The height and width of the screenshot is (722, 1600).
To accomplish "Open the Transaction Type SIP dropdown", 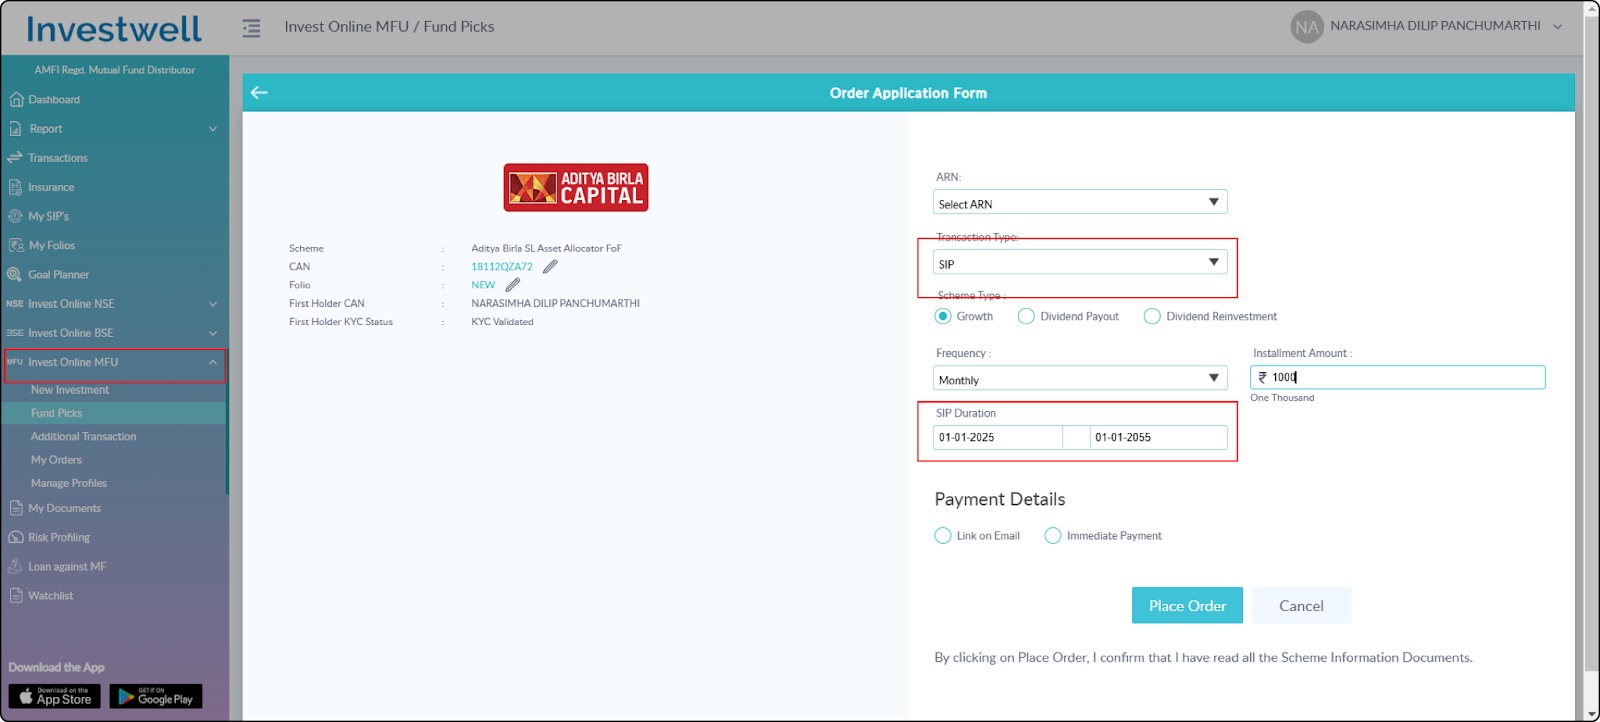I will pyautogui.click(x=1080, y=263).
